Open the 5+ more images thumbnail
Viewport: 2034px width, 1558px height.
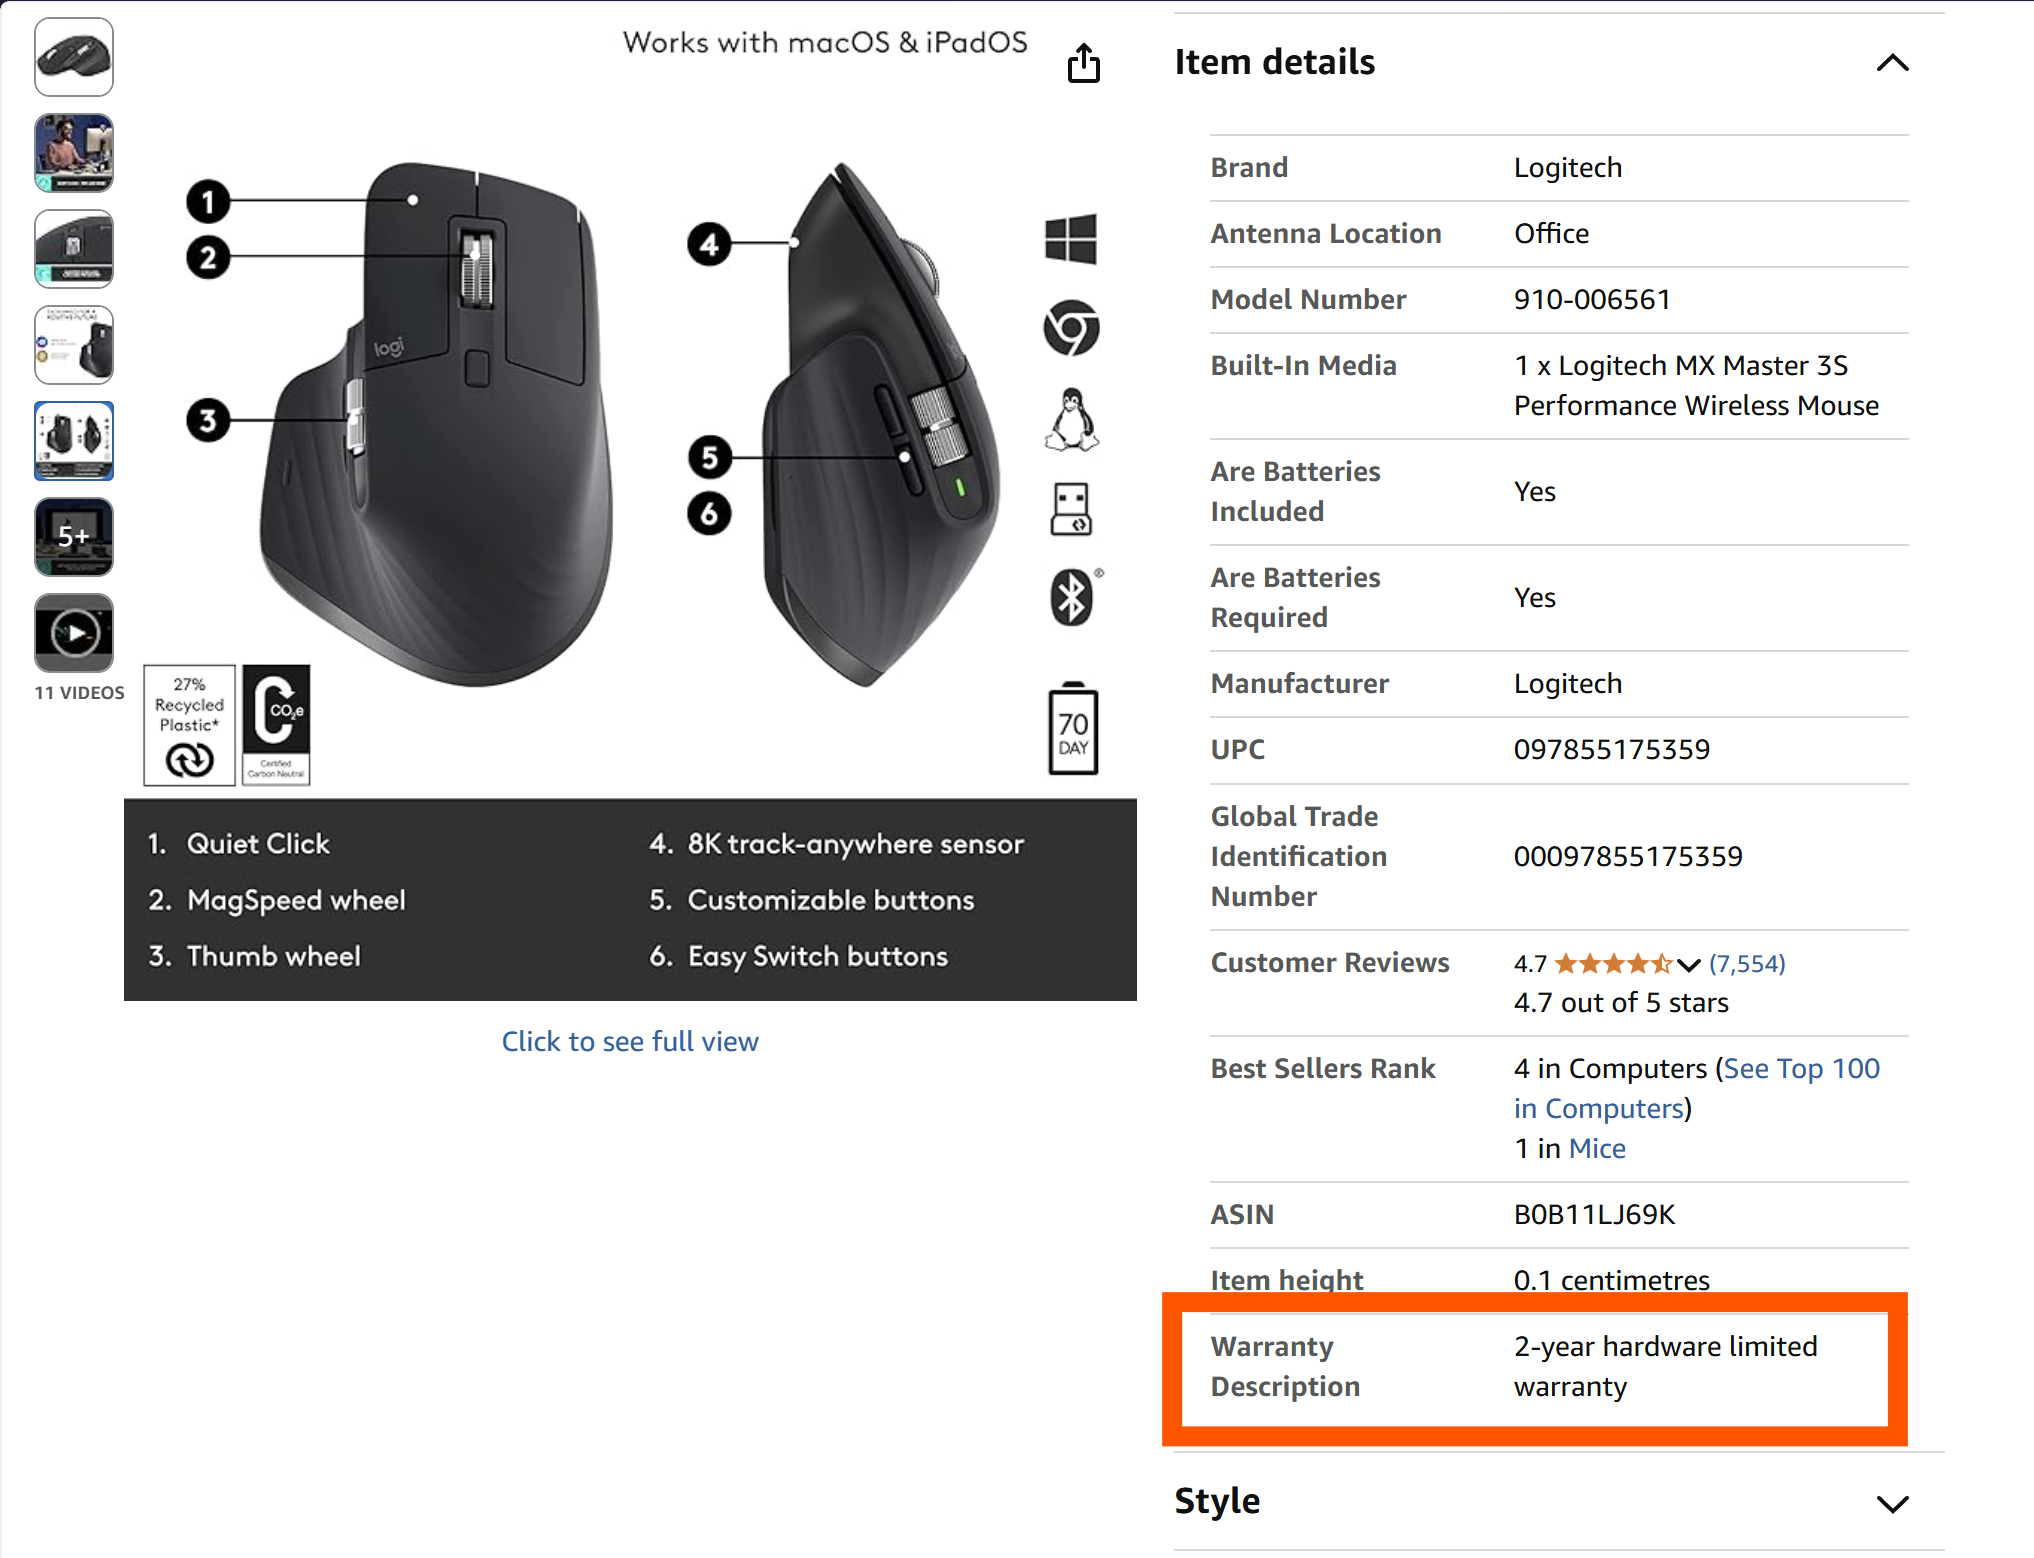tap(74, 537)
